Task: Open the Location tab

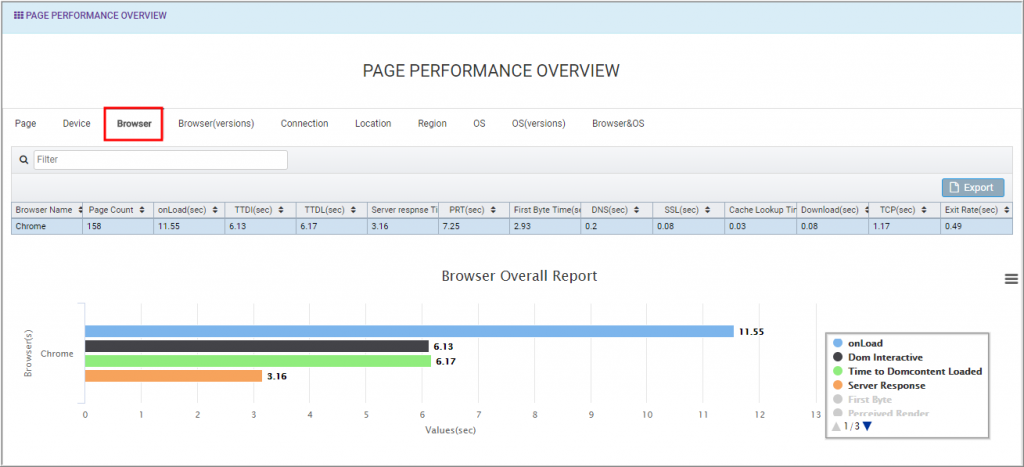Action: pyautogui.click(x=373, y=123)
